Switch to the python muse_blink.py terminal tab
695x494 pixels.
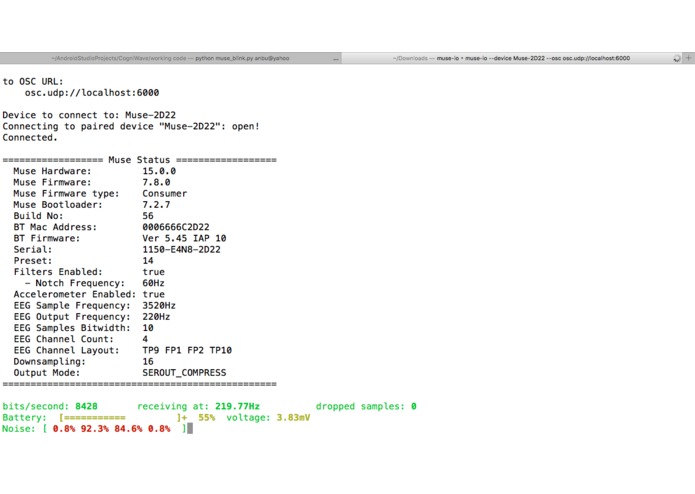tap(171, 58)
